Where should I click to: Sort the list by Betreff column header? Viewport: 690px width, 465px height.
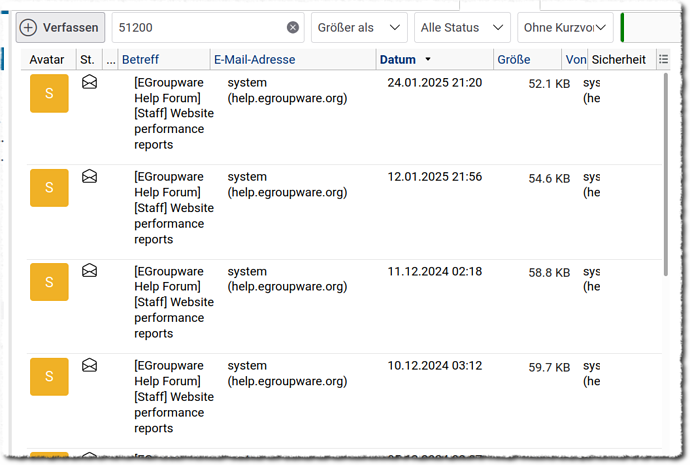pos(140,60)
